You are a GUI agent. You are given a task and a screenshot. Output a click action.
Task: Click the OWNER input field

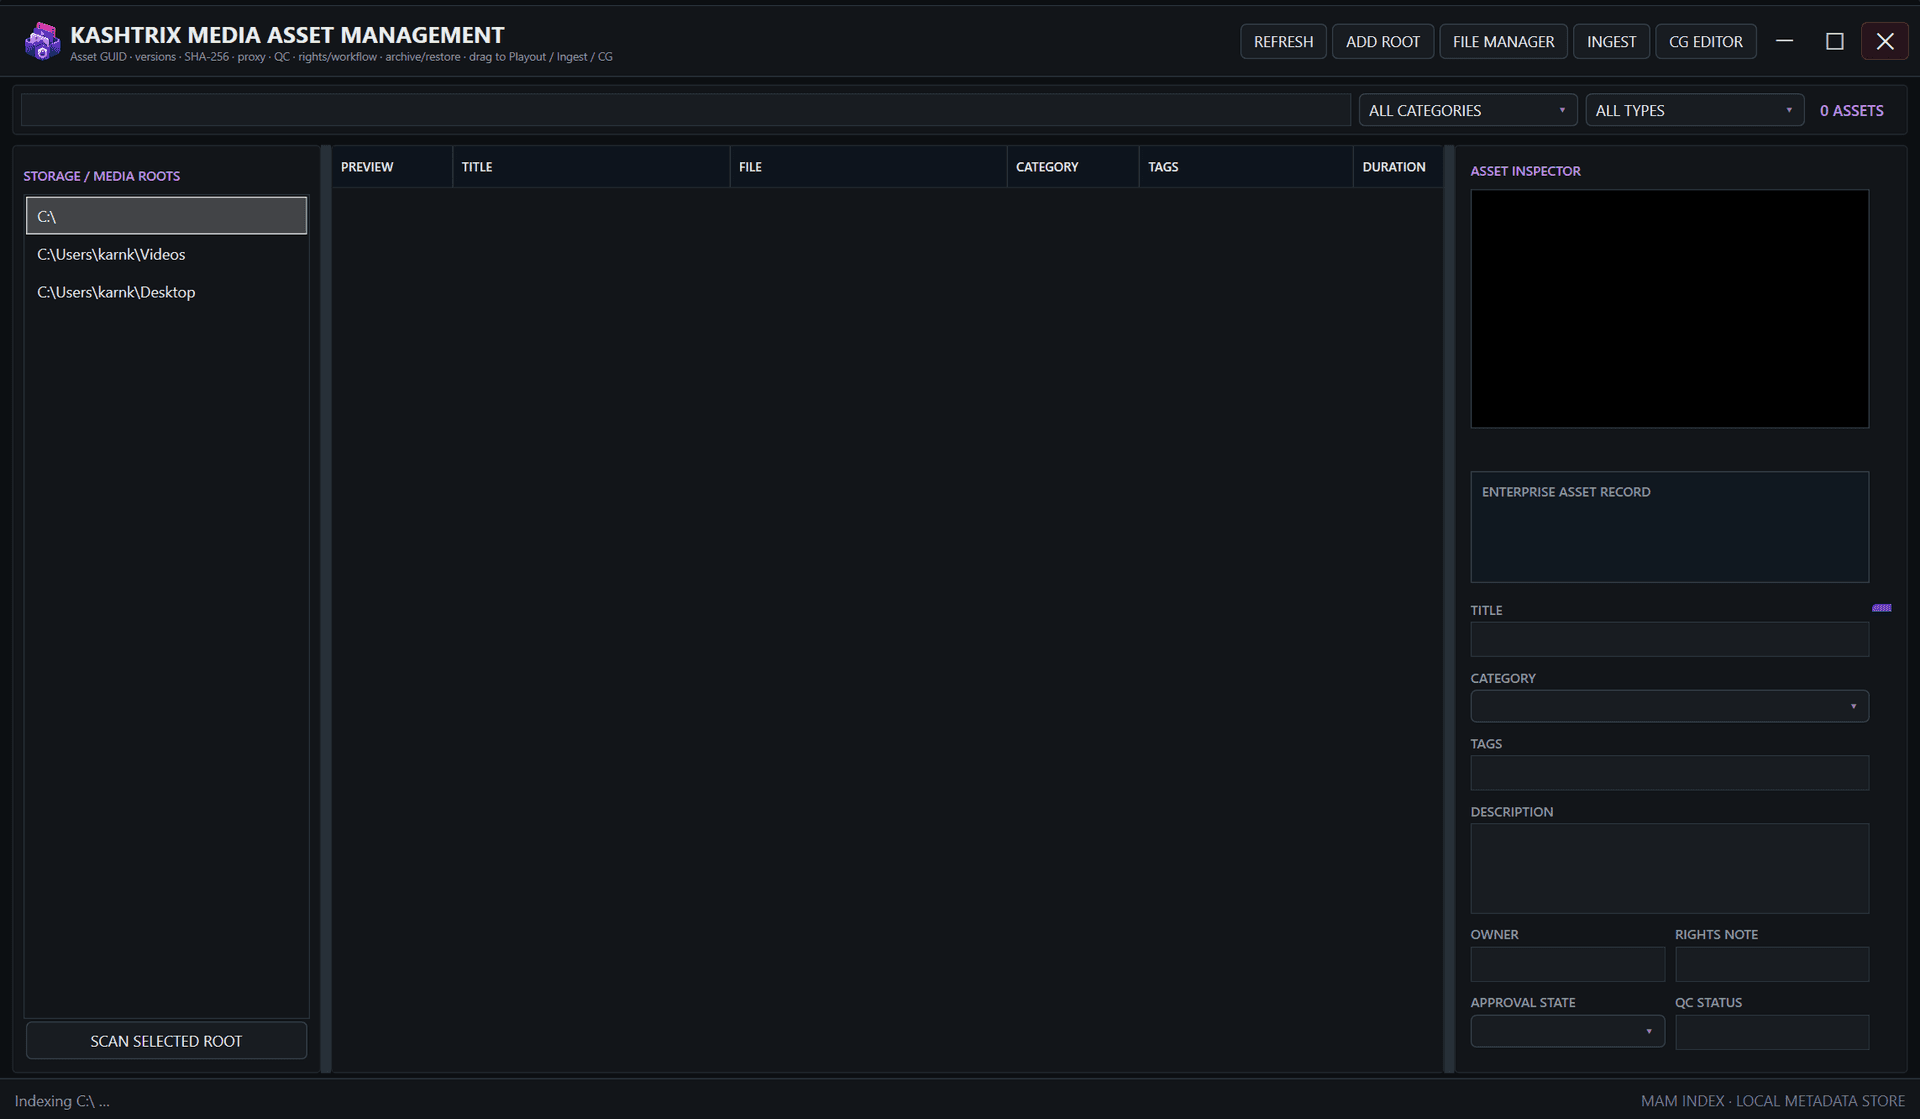pyautogui.click(x=1567, y=964)
